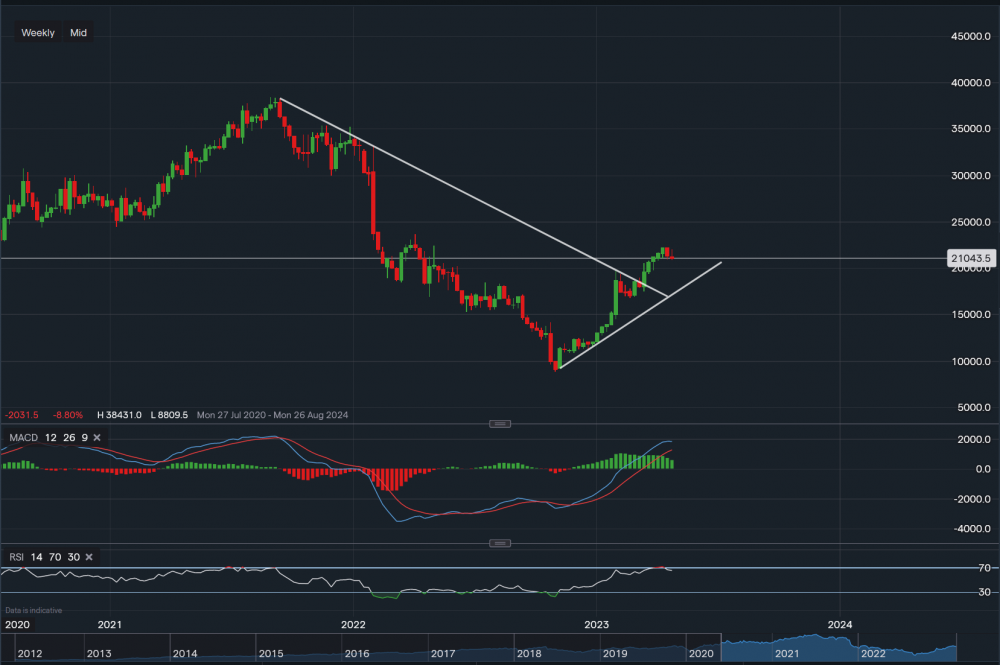Select the ascending white support trendline
Image resolution: width=1000 pixels, height=665 pixels.
coord(640,315)
